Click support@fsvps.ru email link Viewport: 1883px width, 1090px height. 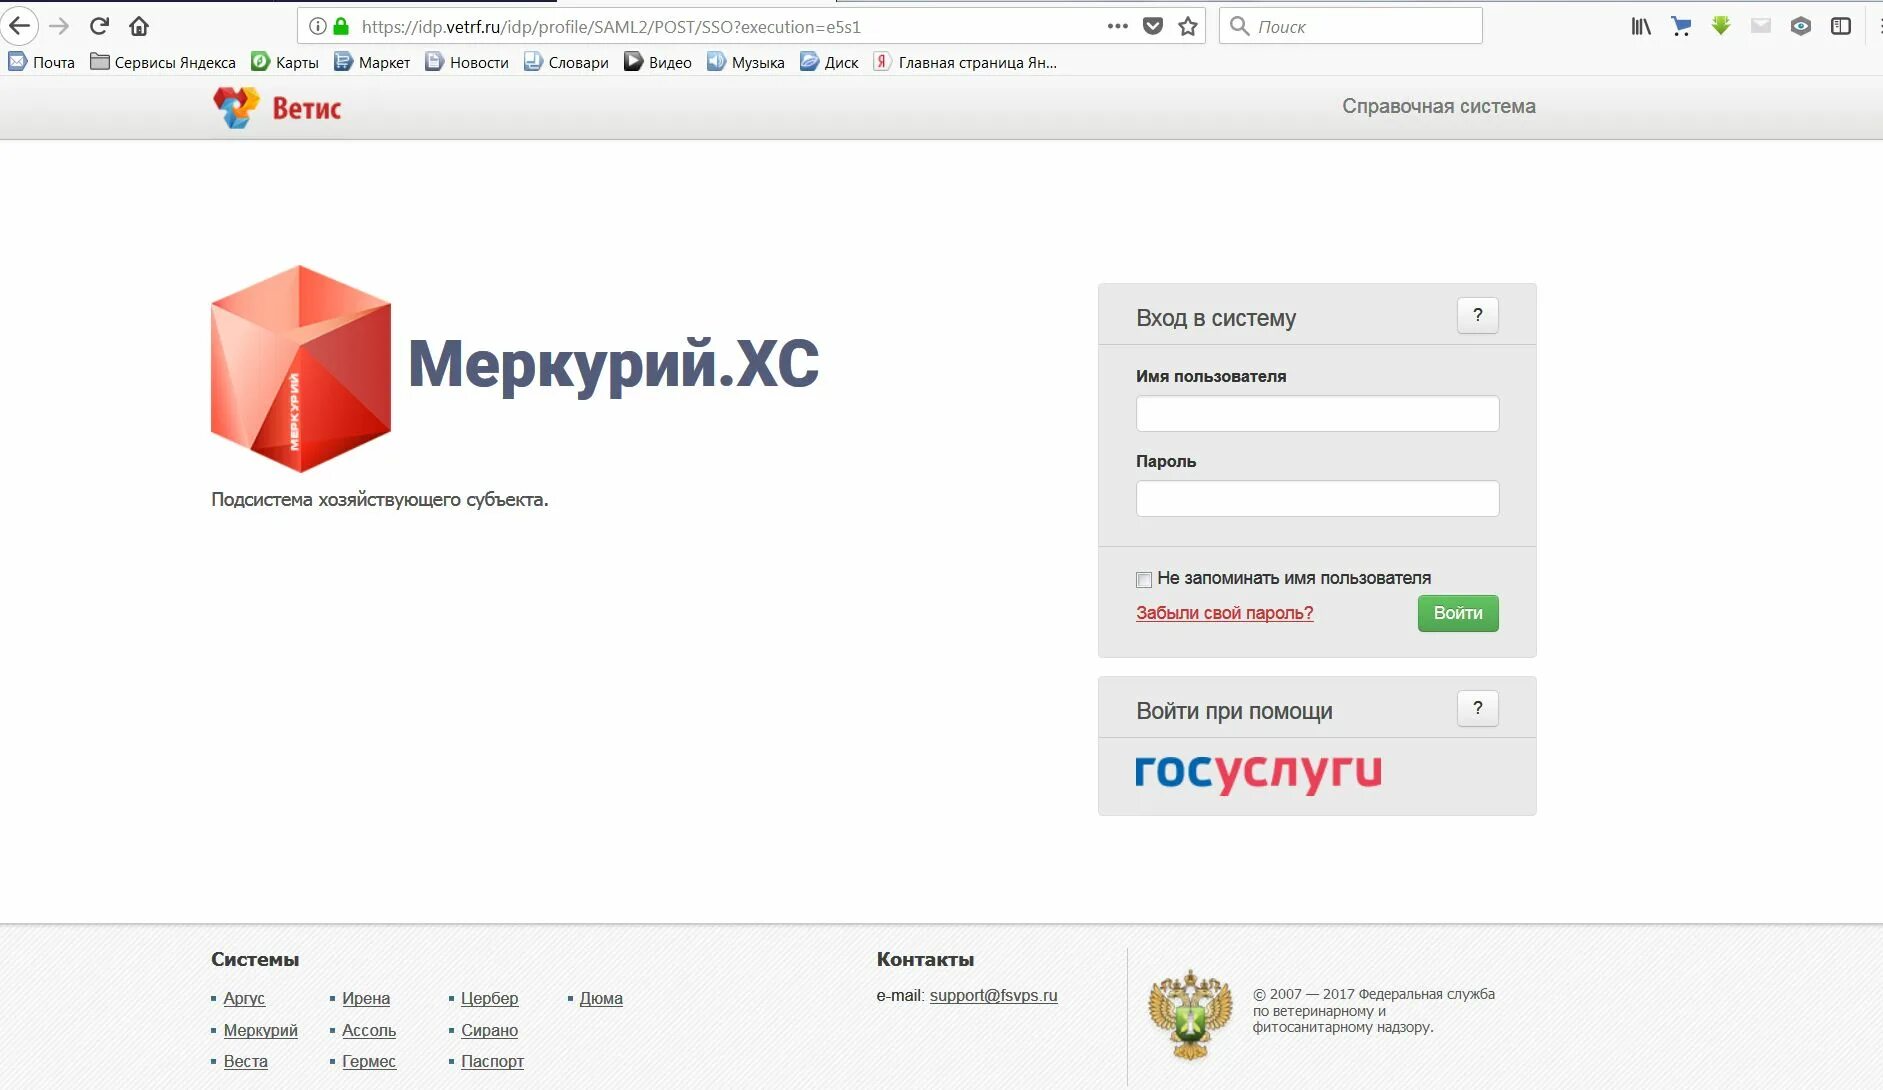[993, 995]
